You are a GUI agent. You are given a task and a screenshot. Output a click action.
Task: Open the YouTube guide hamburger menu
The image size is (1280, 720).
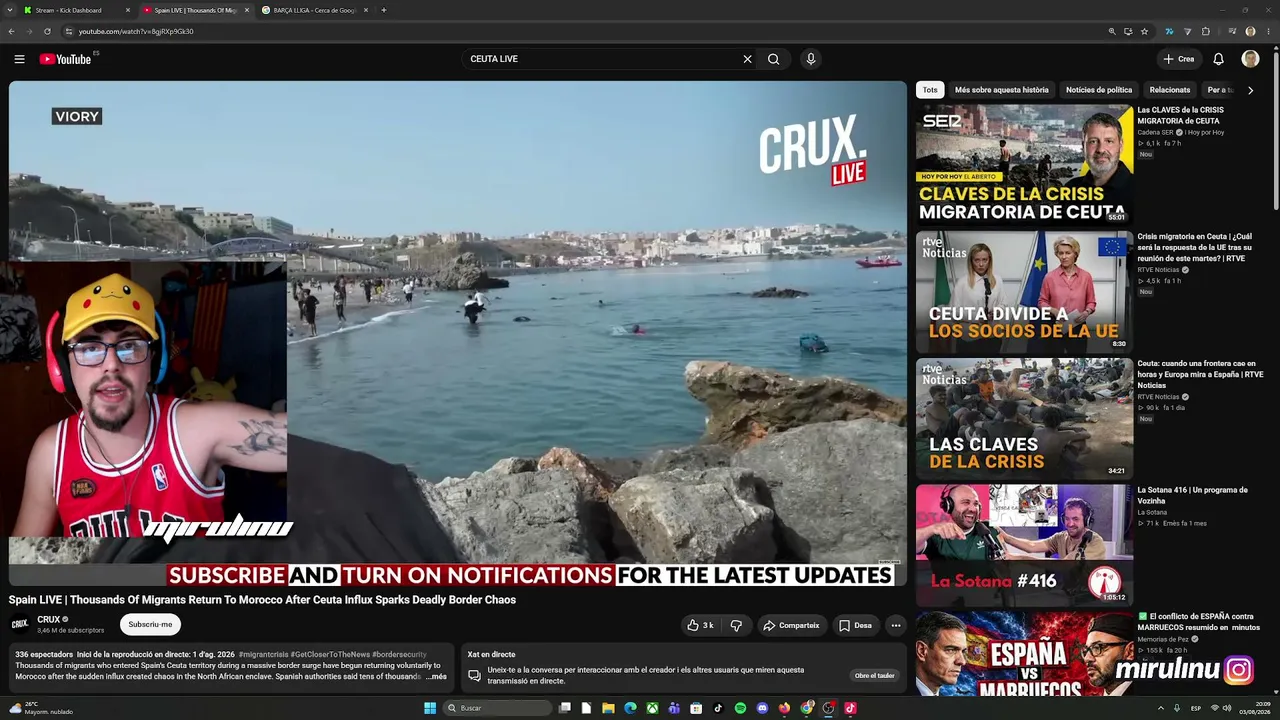pyautogui.click(x=19, y=59)
